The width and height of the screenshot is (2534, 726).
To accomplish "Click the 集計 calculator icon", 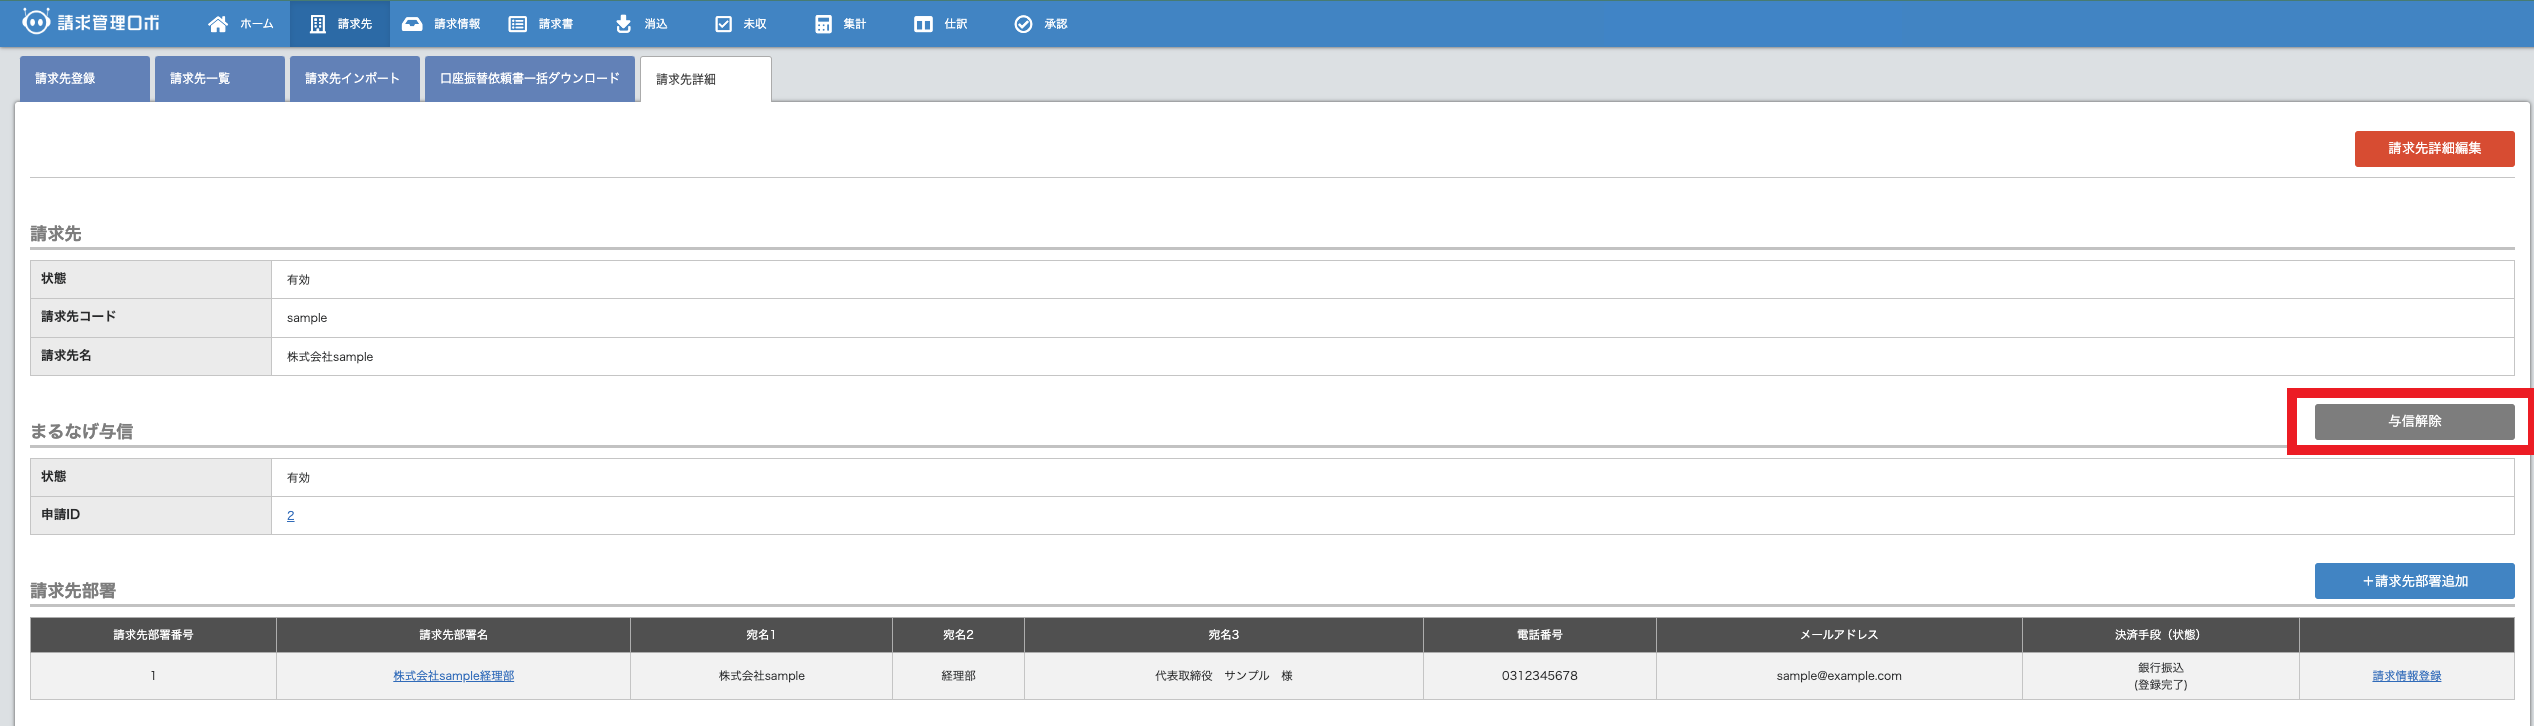I will (823, 24).
